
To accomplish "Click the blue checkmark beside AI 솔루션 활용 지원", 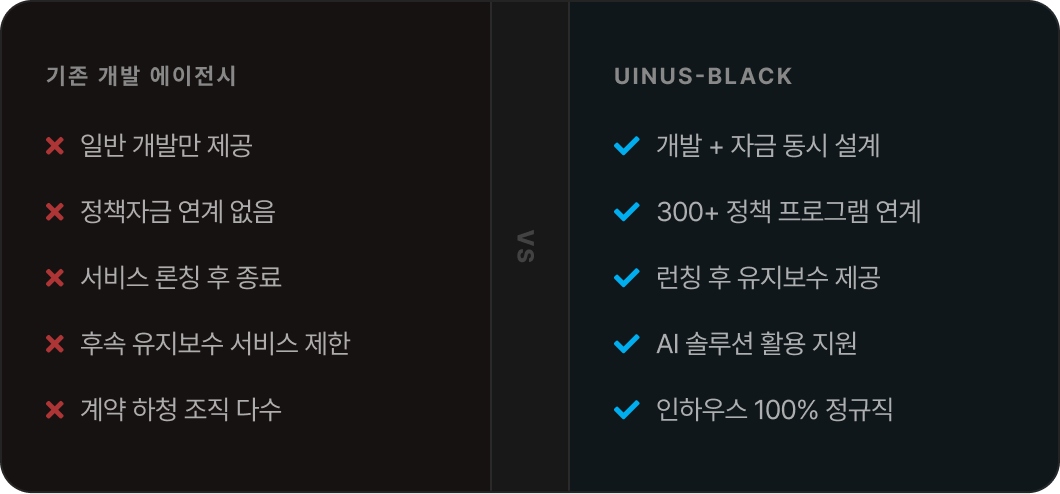I will [626, 344].
